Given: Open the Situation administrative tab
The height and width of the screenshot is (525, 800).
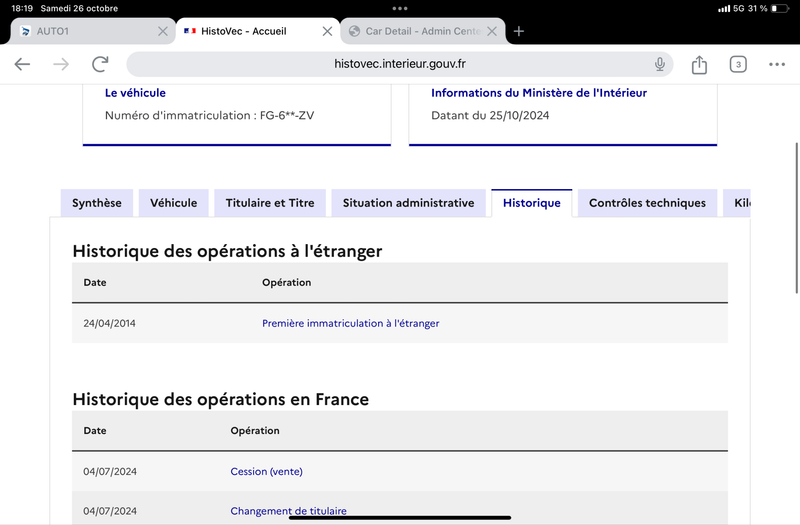Looking at the screenshot, I should point(408,203).
